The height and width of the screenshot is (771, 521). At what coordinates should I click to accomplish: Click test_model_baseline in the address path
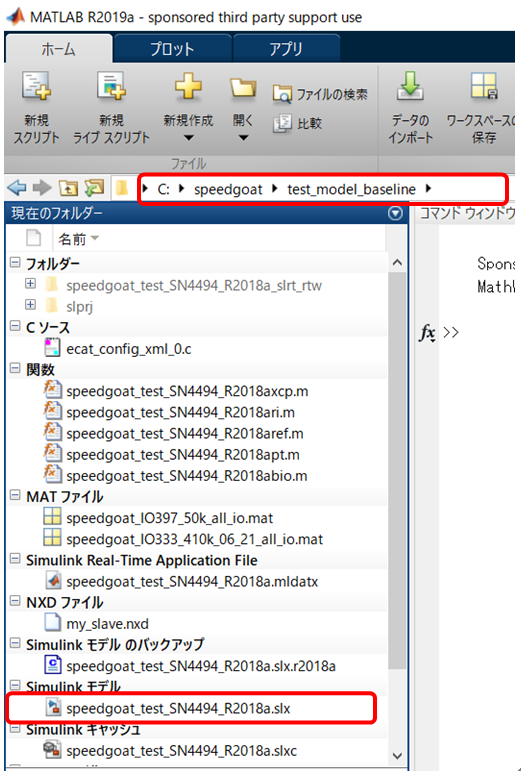tap(351, 189)
